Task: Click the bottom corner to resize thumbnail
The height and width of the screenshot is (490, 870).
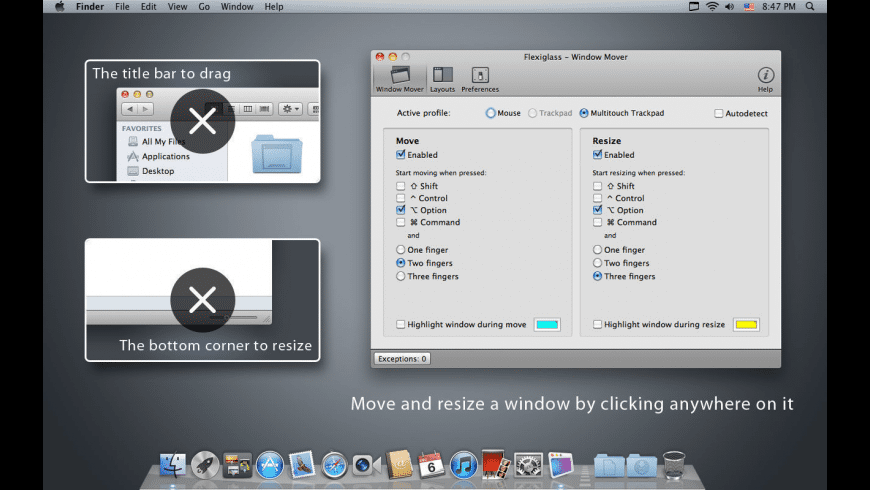Action: pos(203,300)
